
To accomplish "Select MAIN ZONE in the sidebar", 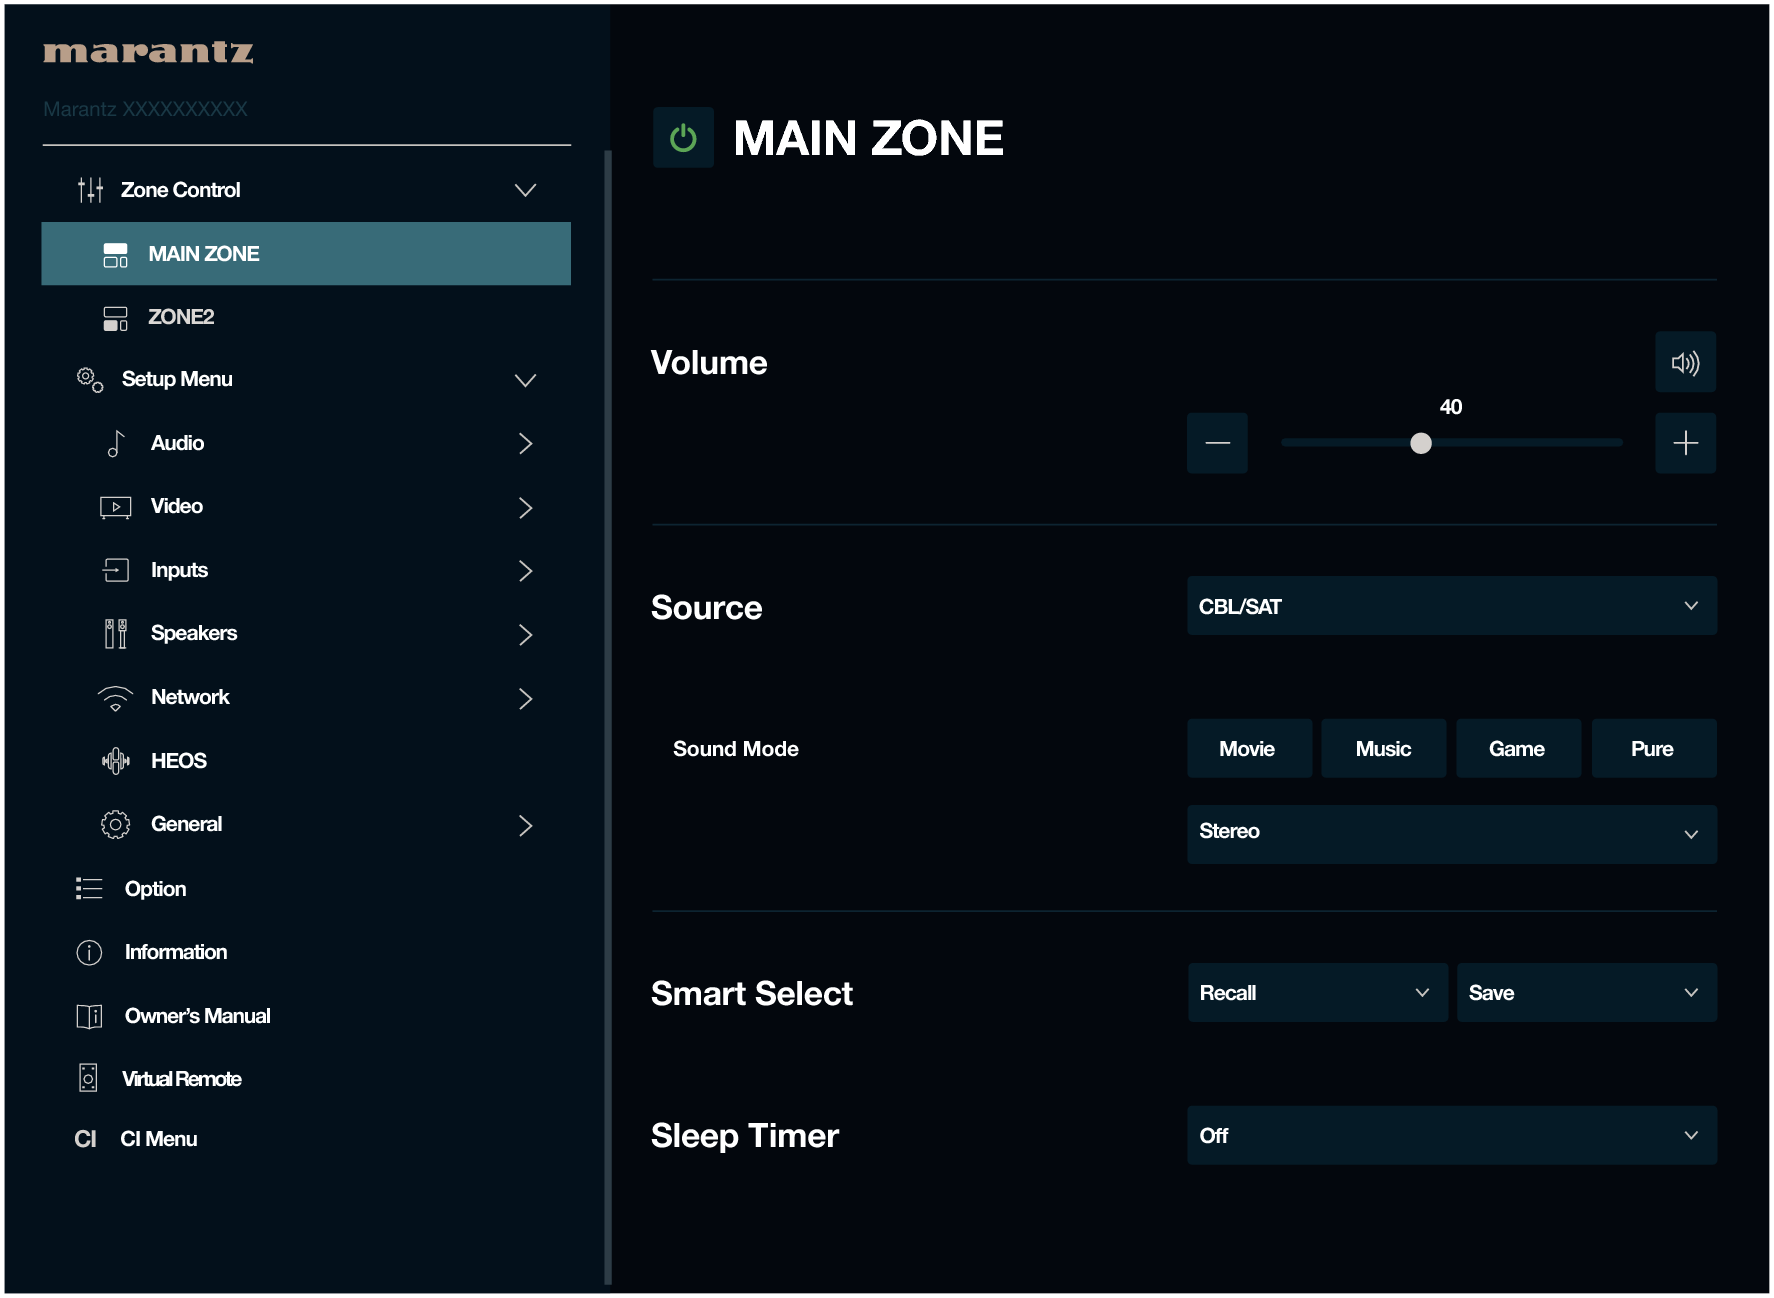I will [x=306, y=254].
